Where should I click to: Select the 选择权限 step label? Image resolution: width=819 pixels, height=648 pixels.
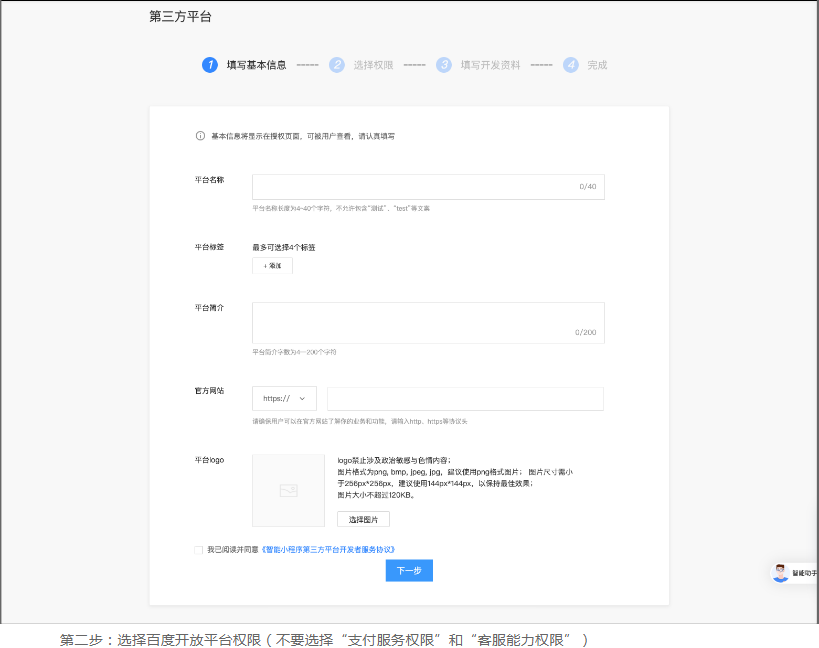click(x=373, y=65)
